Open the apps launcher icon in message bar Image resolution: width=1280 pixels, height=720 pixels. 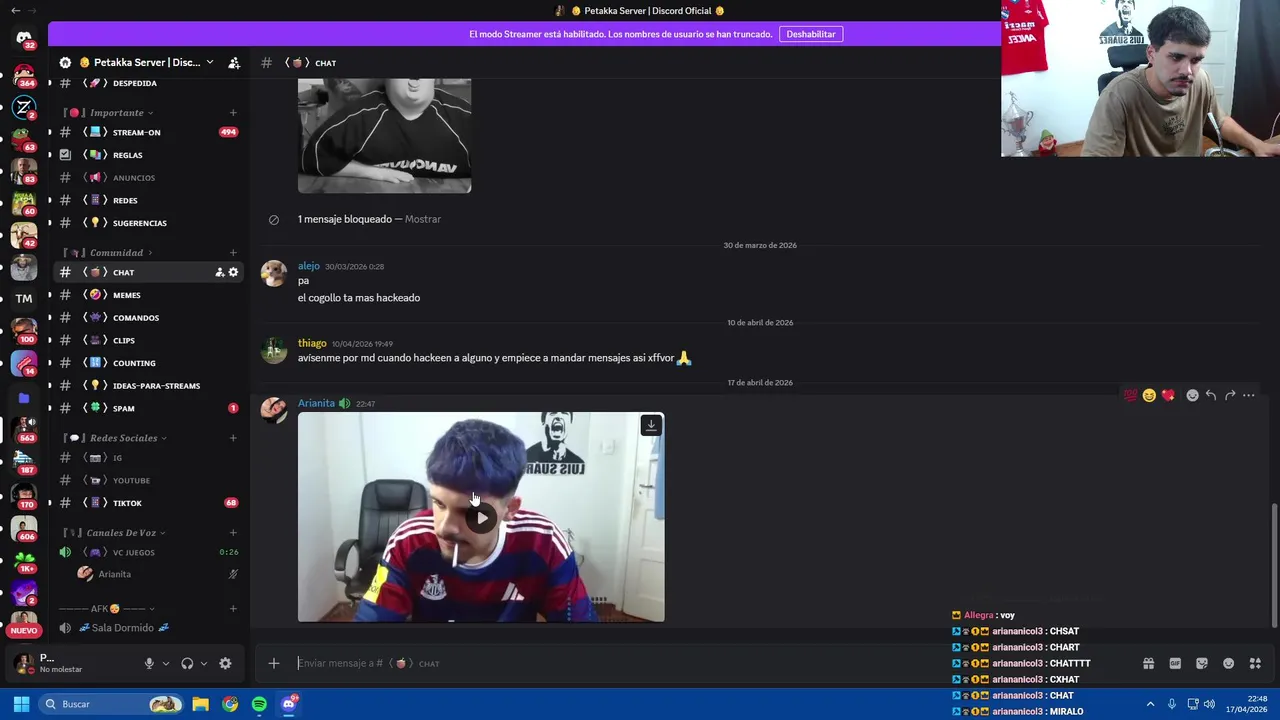1255,663
